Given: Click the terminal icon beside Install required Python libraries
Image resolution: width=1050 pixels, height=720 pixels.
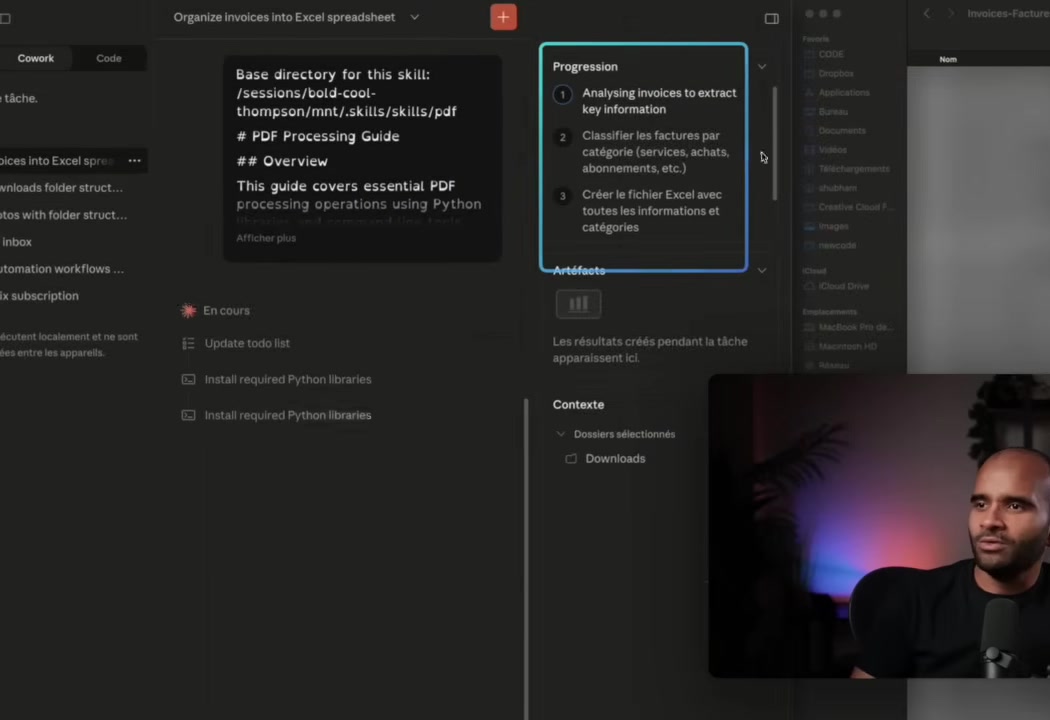Looking at the screenshot, I should tap(188, 379).
